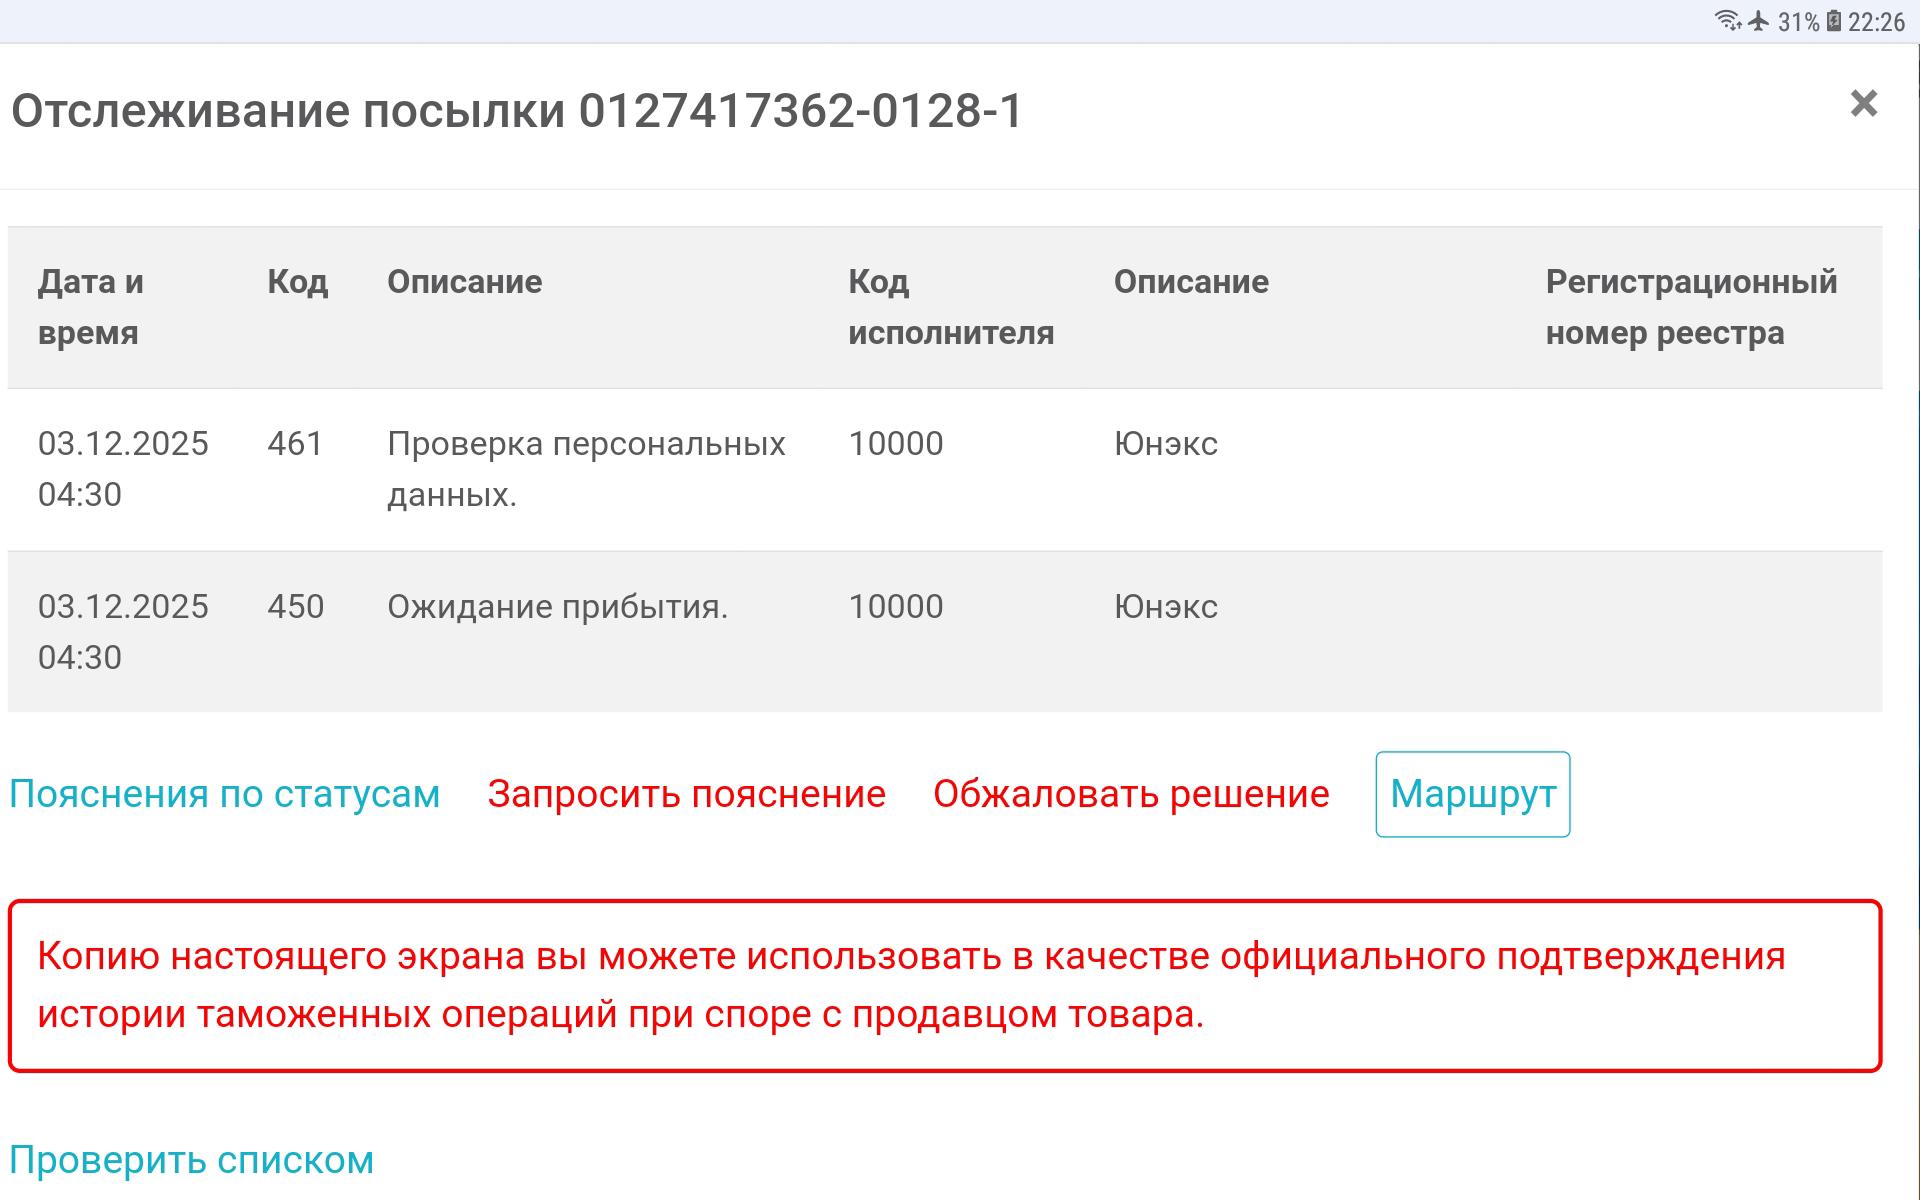Tap the 31% battery percentage

click(x=1798, y=22)
